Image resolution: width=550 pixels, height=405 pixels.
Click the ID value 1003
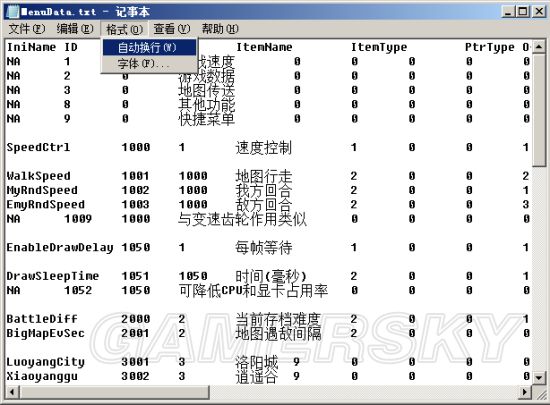tap(136, 204)
